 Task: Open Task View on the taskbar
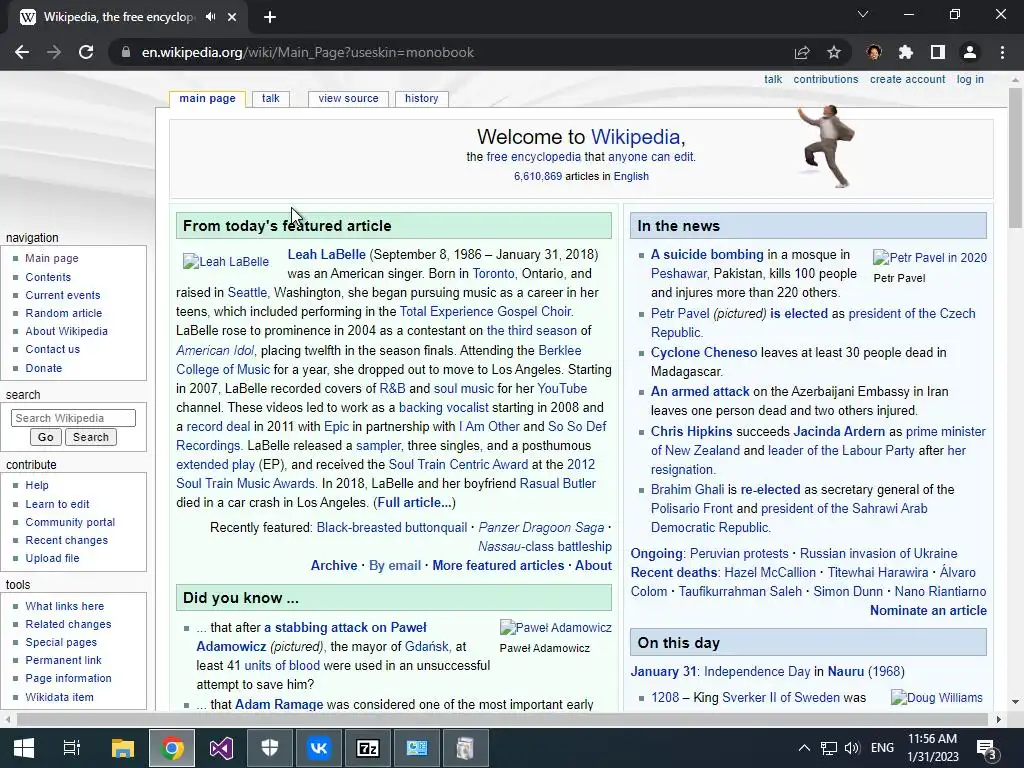tap(71, 748)
